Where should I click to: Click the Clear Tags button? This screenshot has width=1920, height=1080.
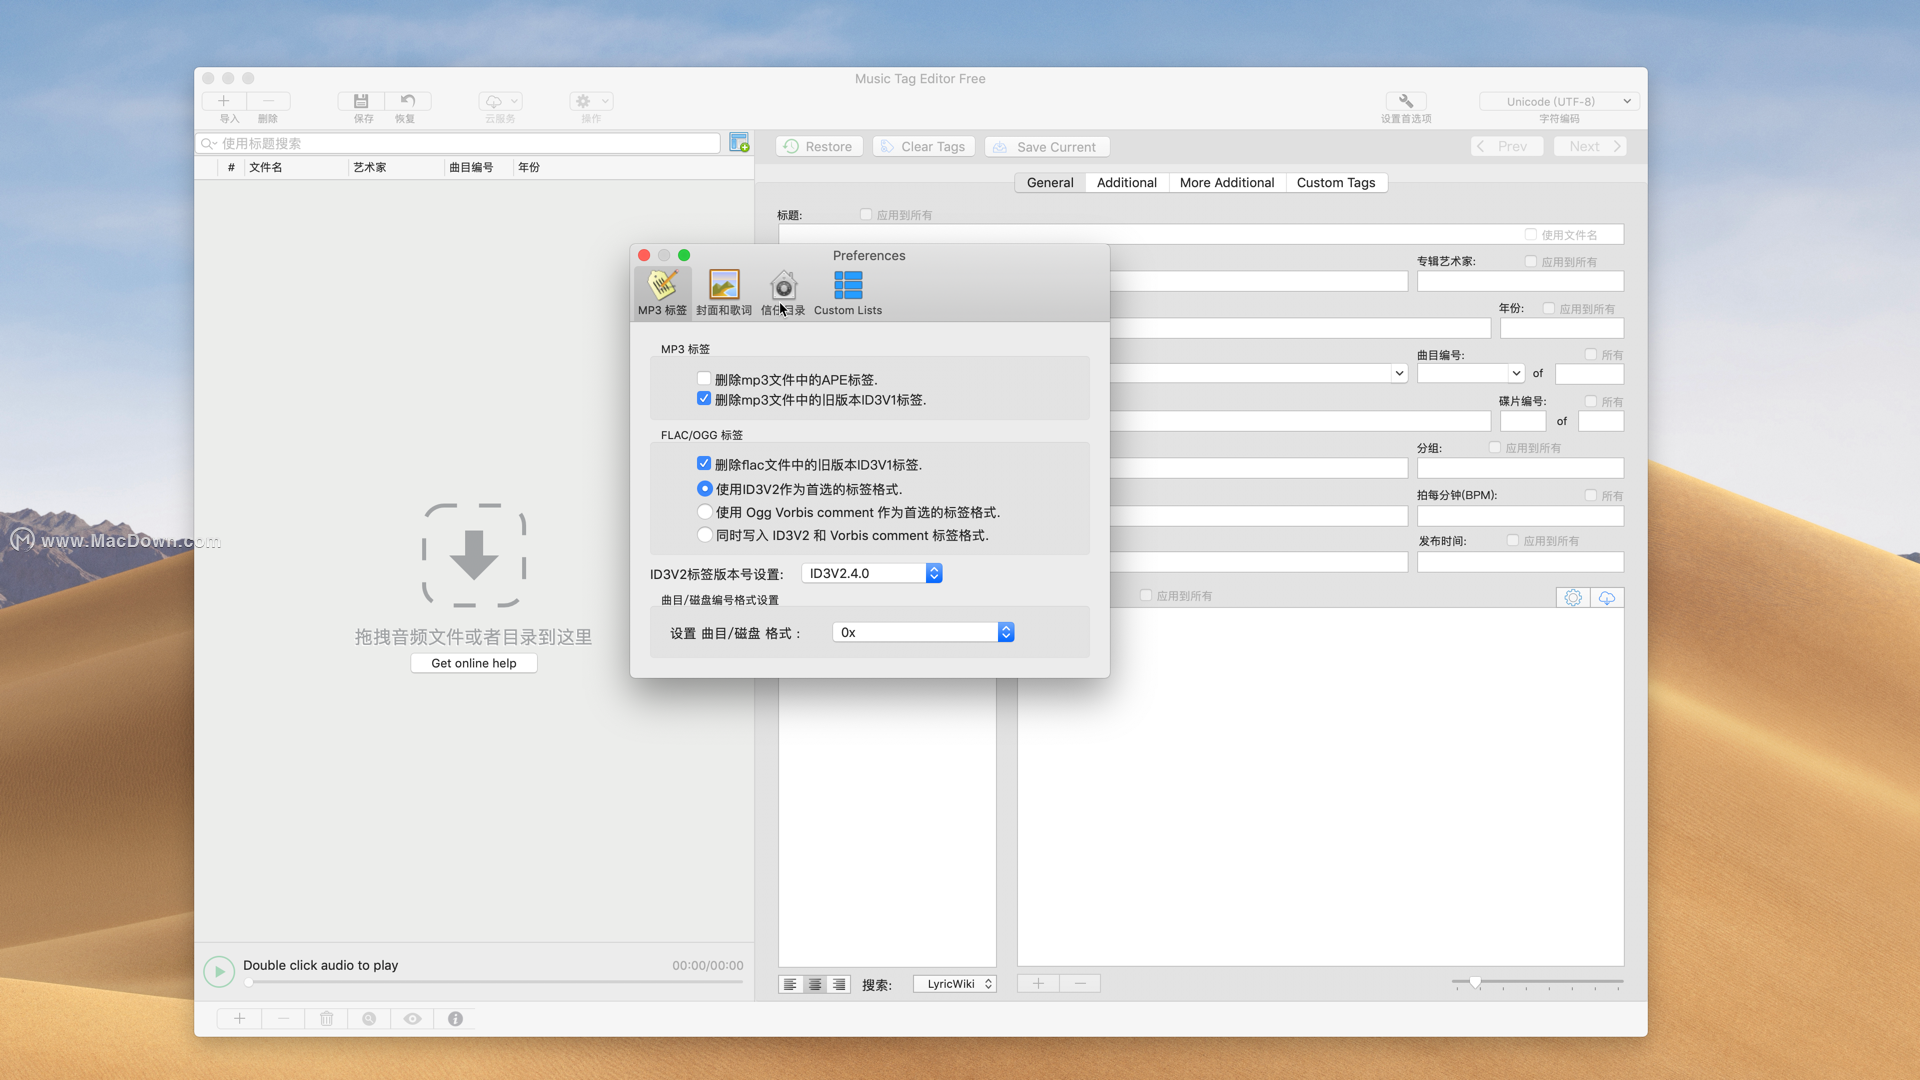pos(924,146)
